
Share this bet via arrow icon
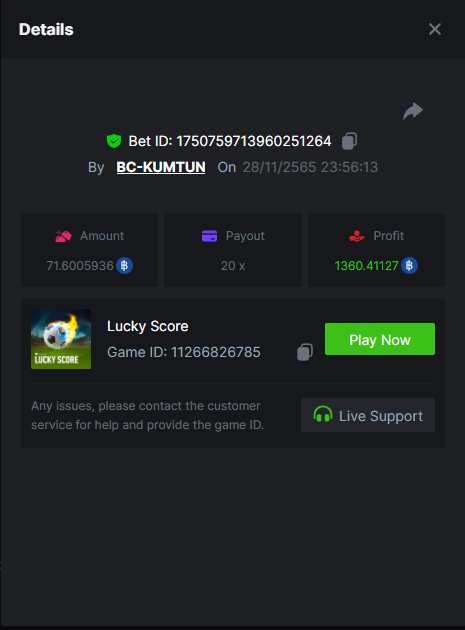[x=413, y=111]
